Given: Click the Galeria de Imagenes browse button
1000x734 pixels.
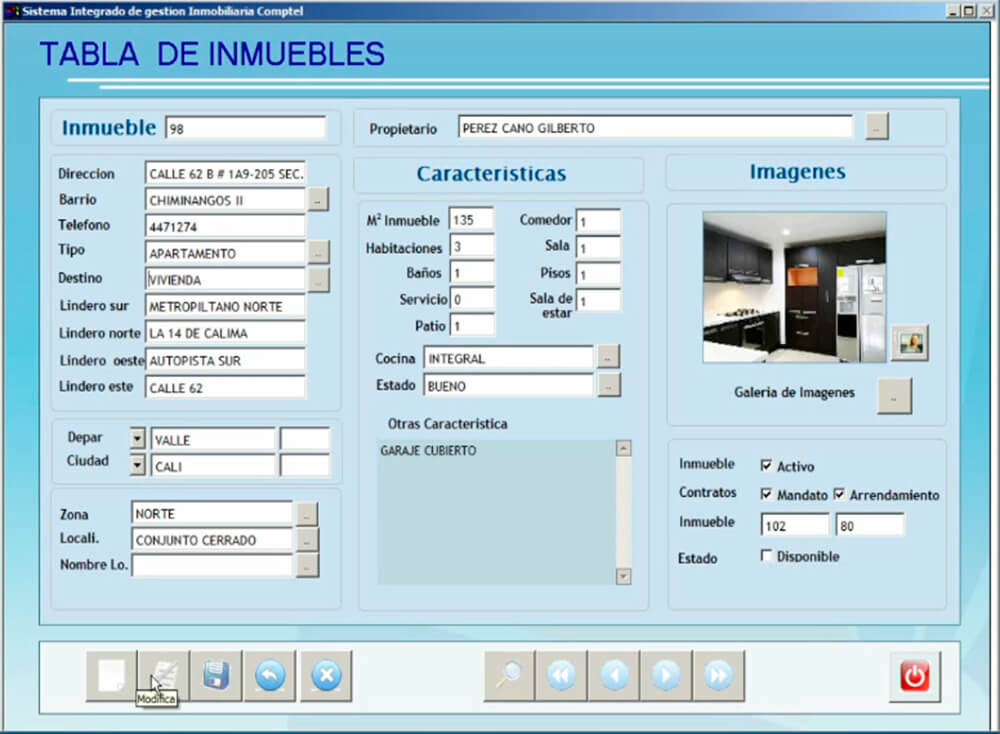Looking at the screenshot, I should tap(895, 396).
